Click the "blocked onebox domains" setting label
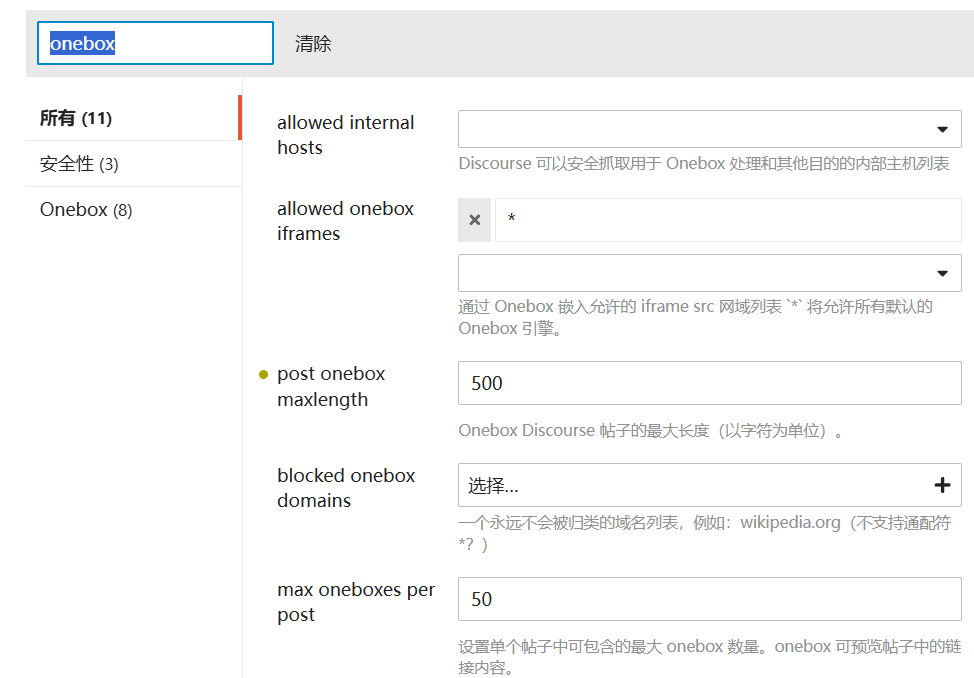The width and height of the screenshot is (974, 678). pyautogui.click(x=345, y=488)
